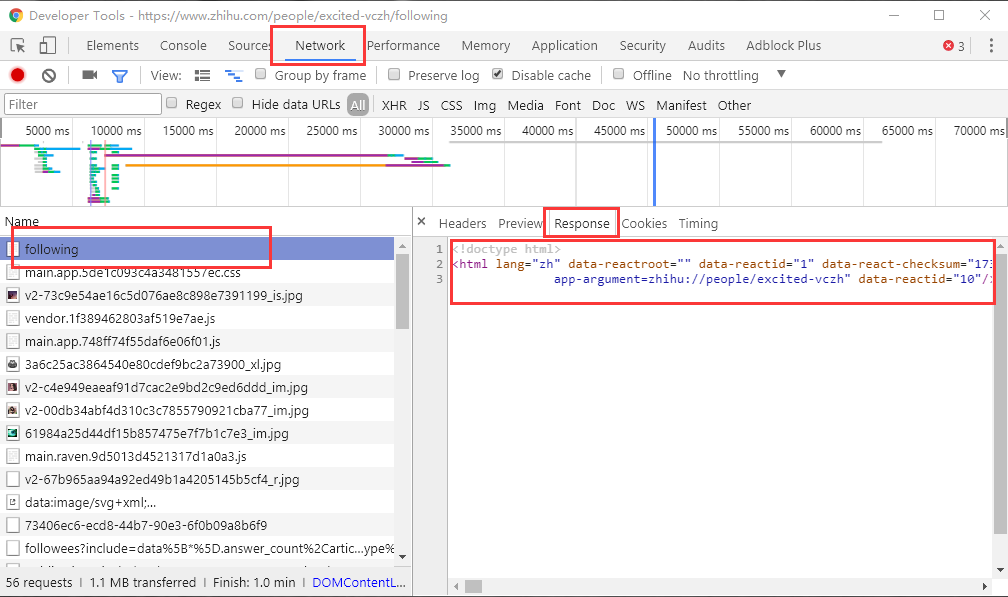Open the Console tab

[x=183, y=46]
